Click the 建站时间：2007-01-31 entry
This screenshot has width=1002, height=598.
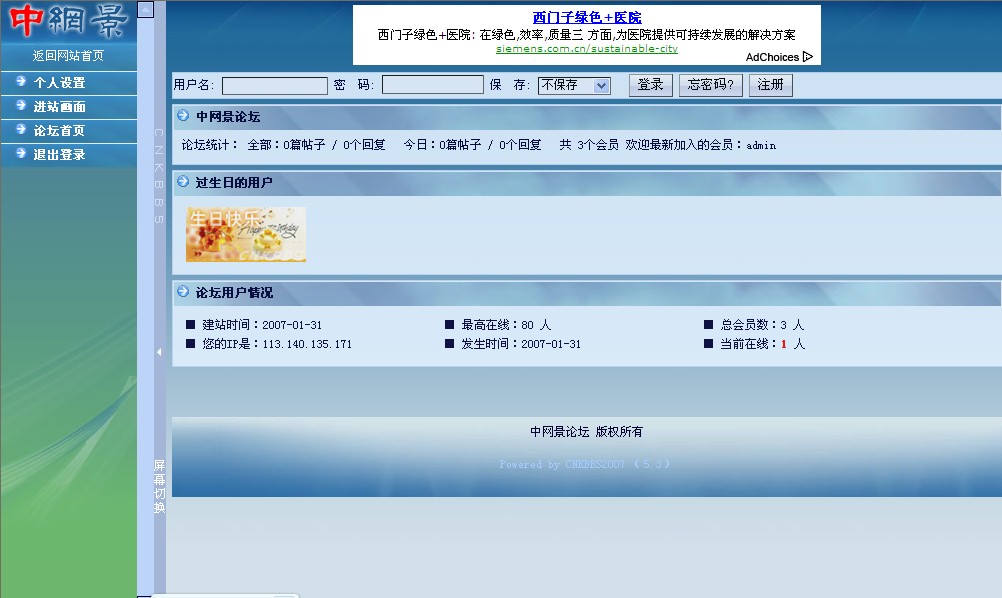(x=262, y=325)
